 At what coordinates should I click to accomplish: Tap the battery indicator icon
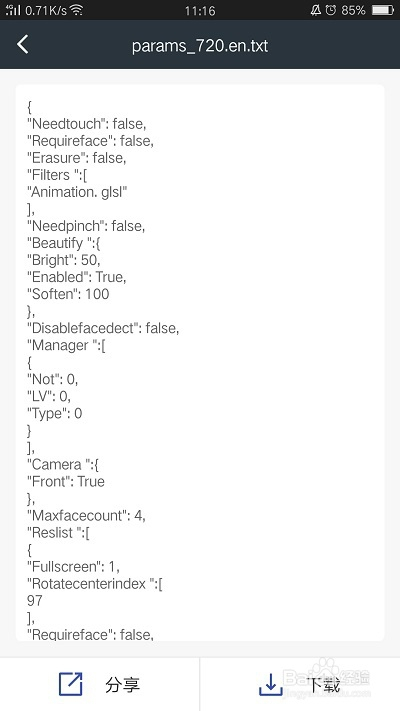(382, 10)
